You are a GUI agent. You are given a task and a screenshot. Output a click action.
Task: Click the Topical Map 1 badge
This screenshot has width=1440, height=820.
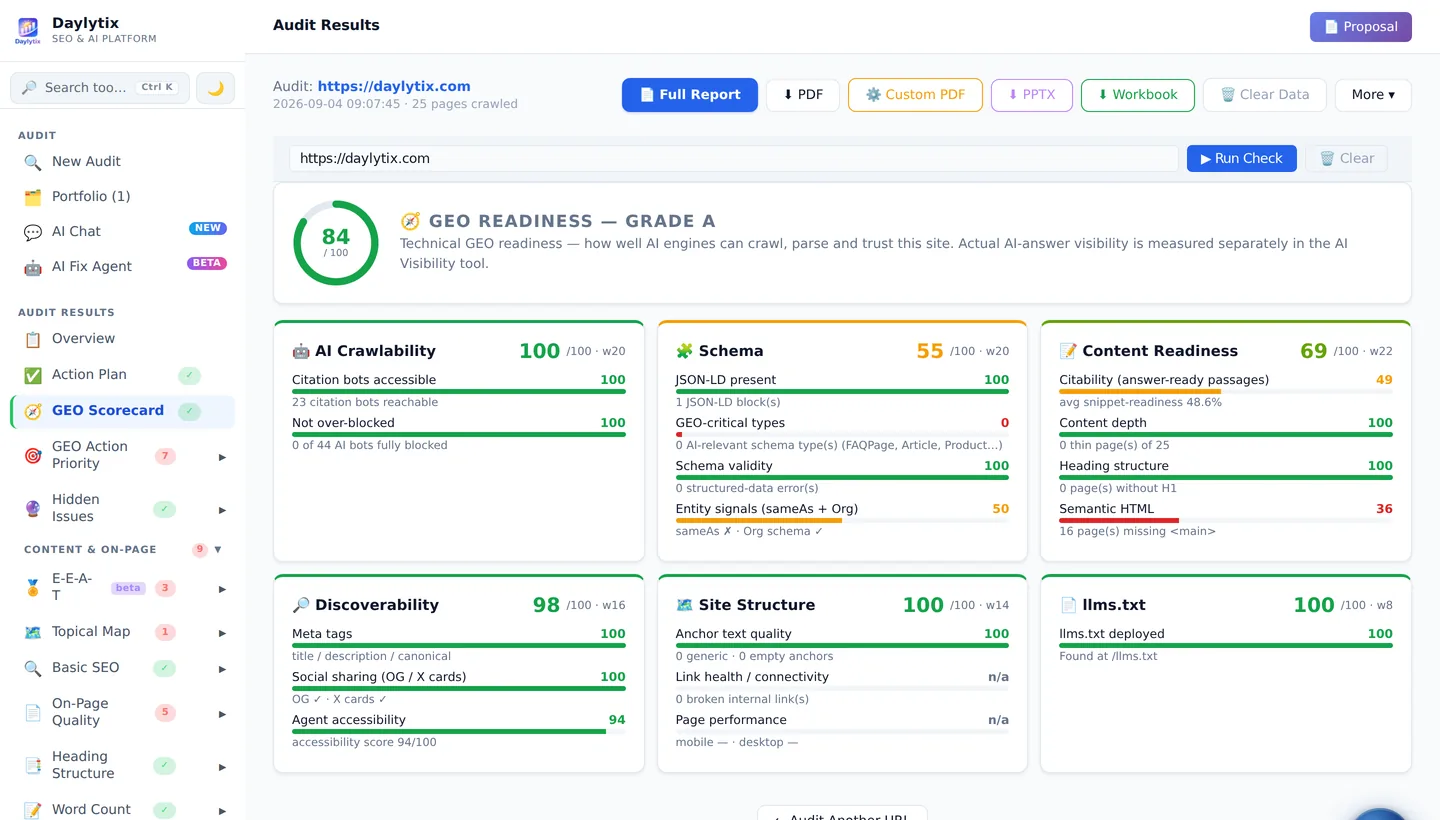tap(166, 632)
